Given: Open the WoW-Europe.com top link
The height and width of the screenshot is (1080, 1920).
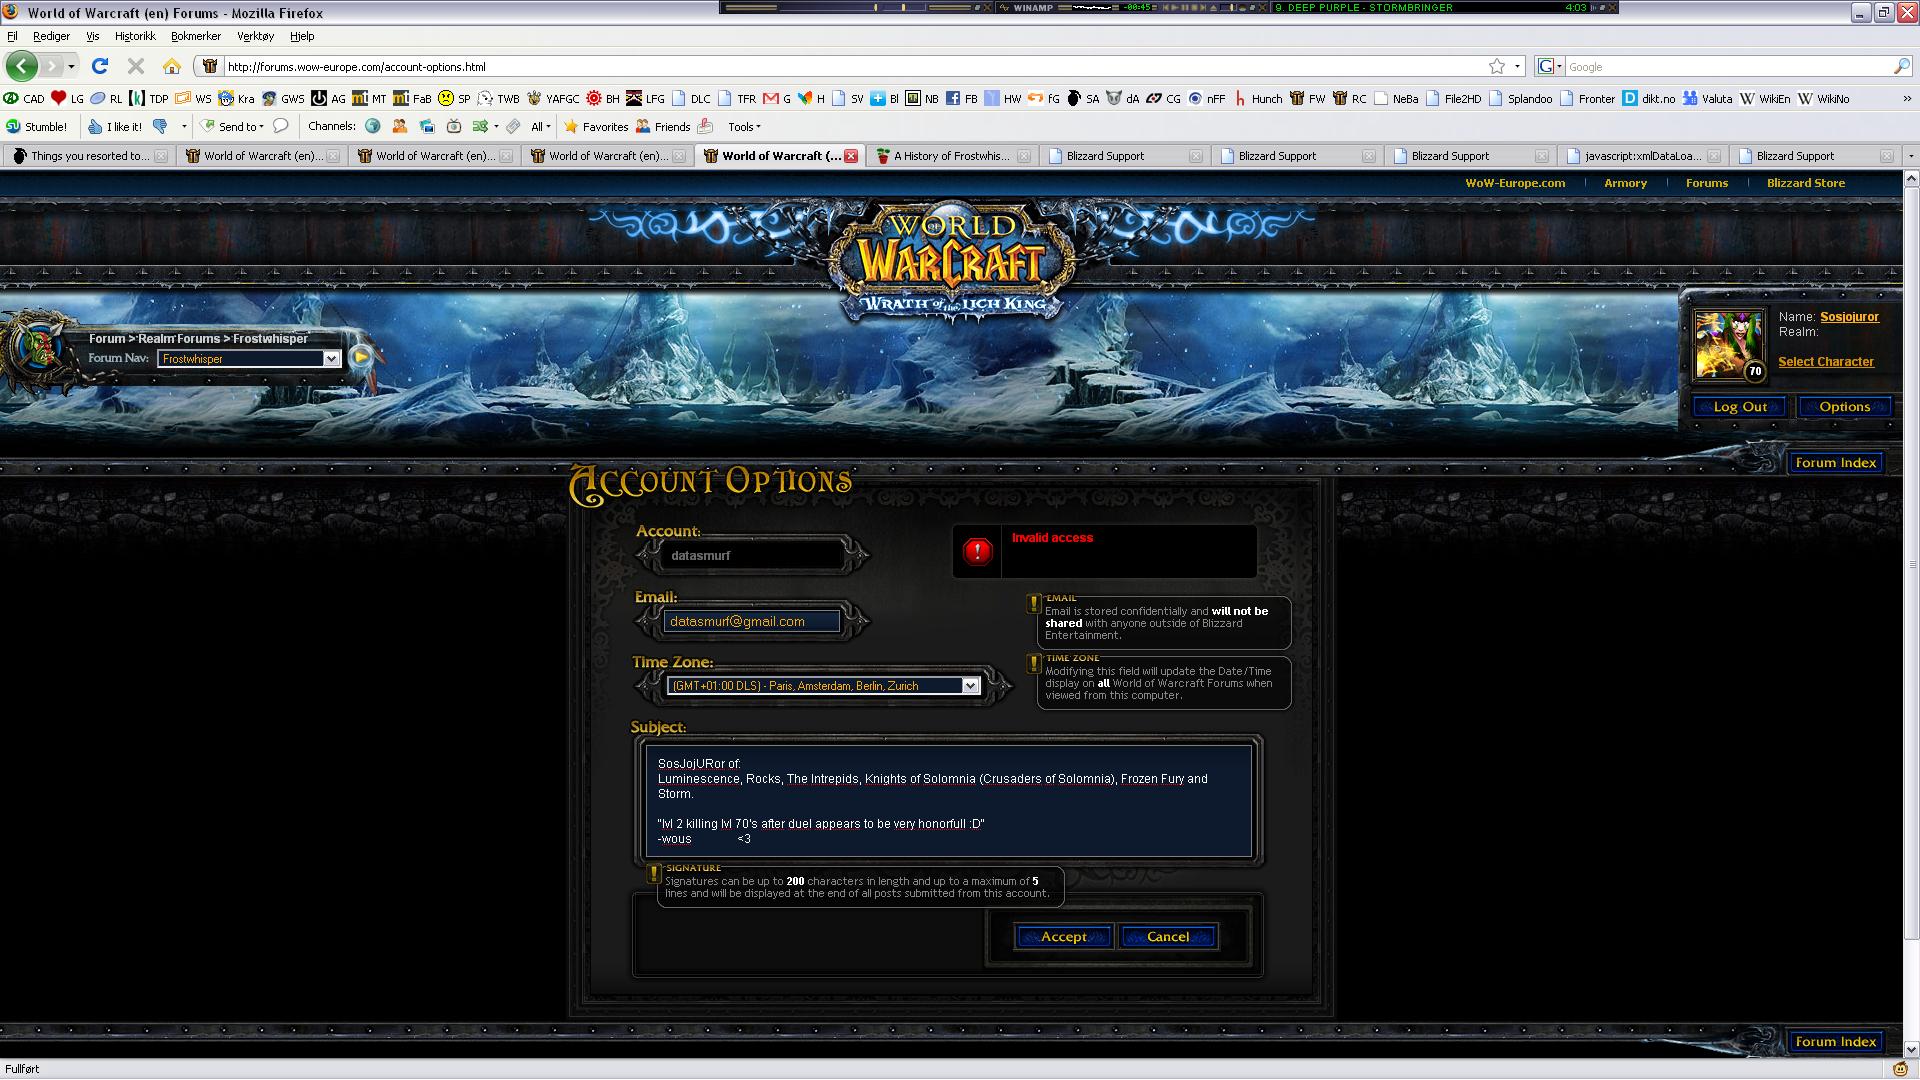Looking at the screenshot, I should pyautogui.click(x=1515, y=183).
